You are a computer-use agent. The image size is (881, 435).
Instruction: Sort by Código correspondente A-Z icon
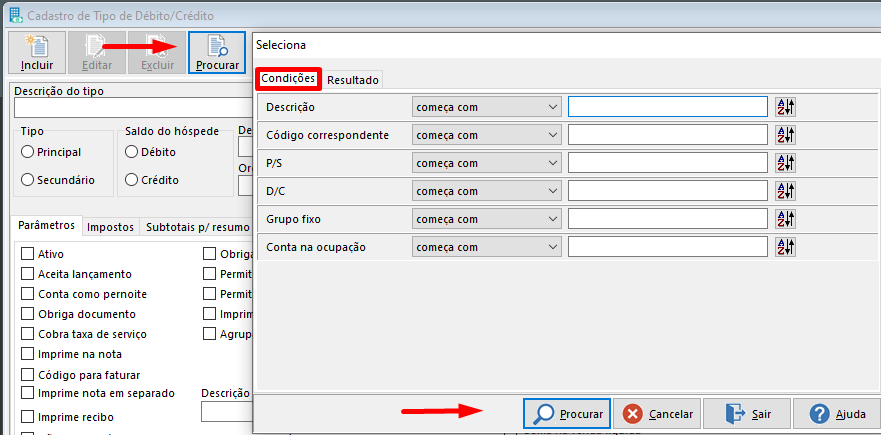click(785, 135)
